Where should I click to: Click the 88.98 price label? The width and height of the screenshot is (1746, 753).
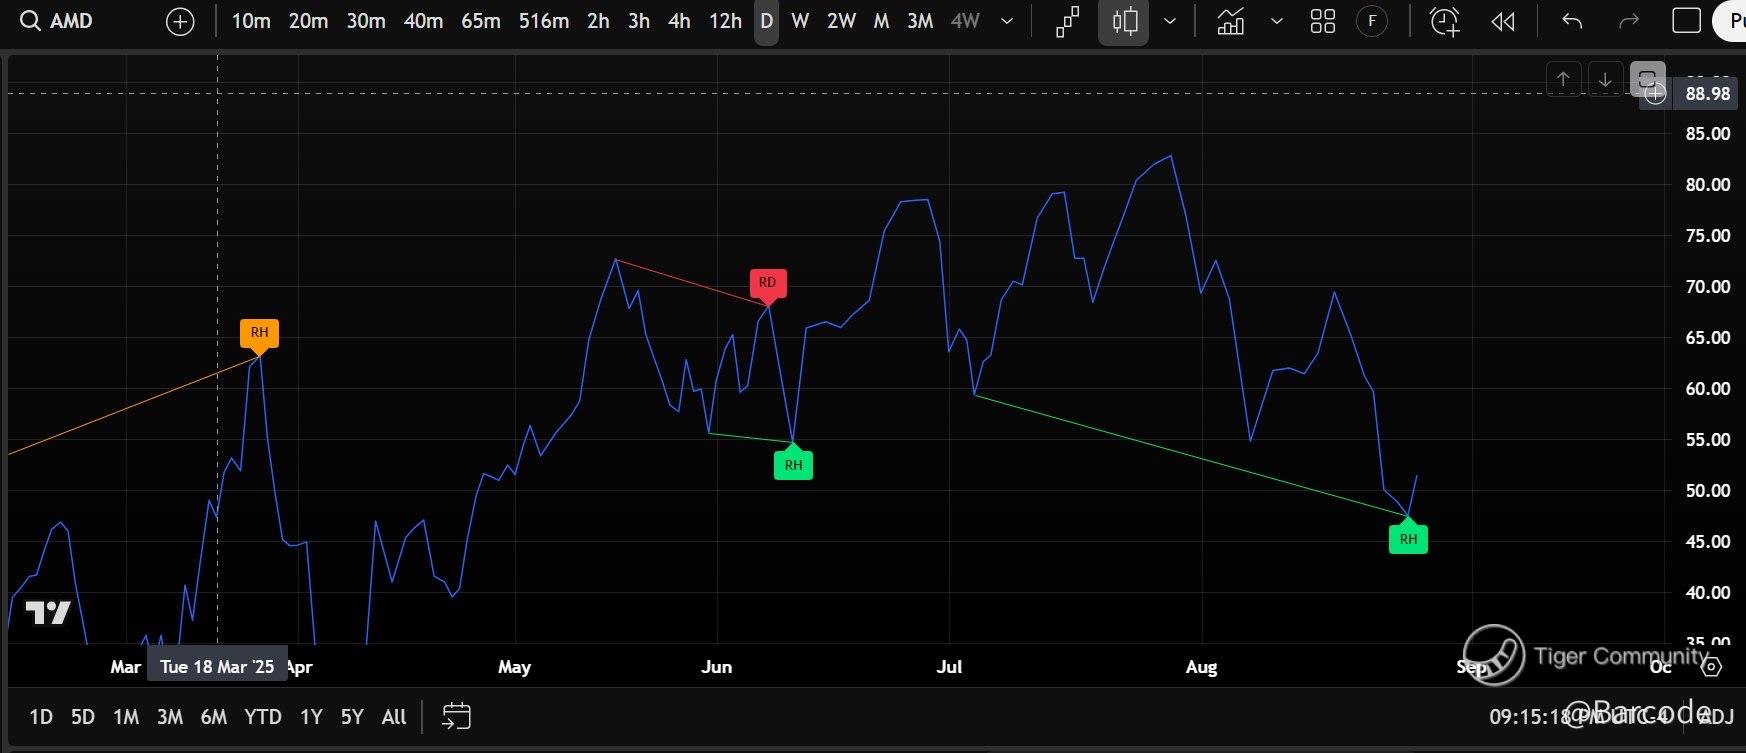1708,94
